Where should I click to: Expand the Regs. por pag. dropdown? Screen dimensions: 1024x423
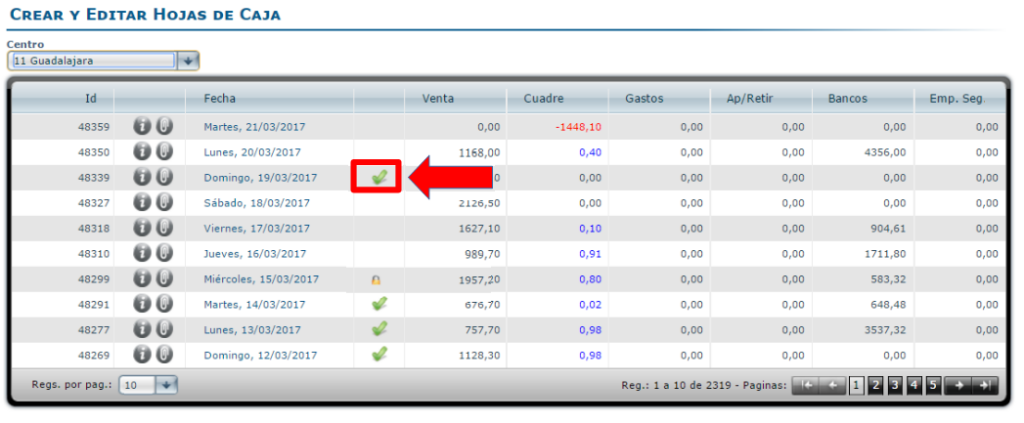(x=166, y=385)
